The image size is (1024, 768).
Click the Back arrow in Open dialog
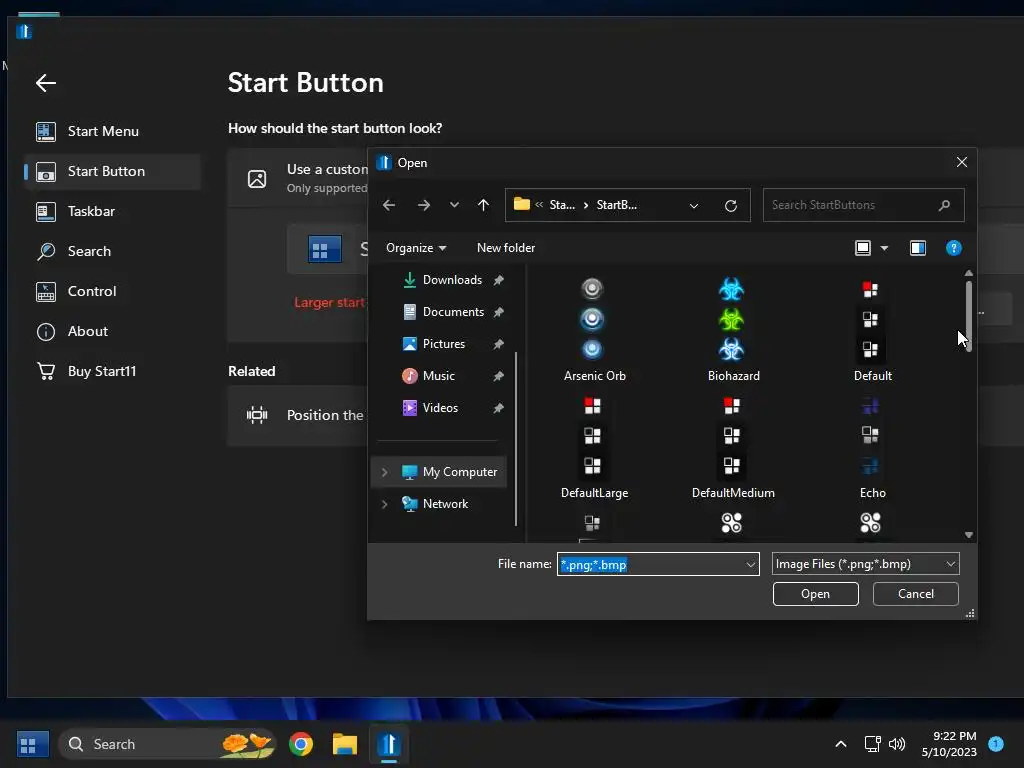click(389, 205)
